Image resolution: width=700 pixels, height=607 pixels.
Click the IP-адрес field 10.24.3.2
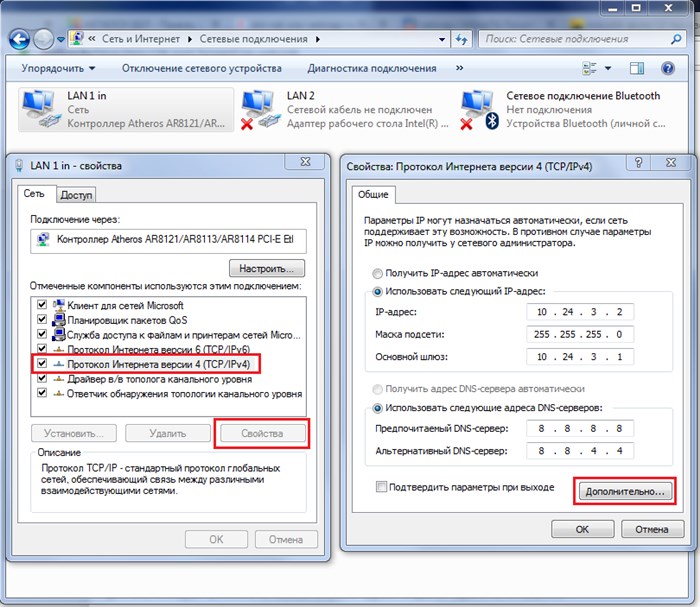[580, 312]
